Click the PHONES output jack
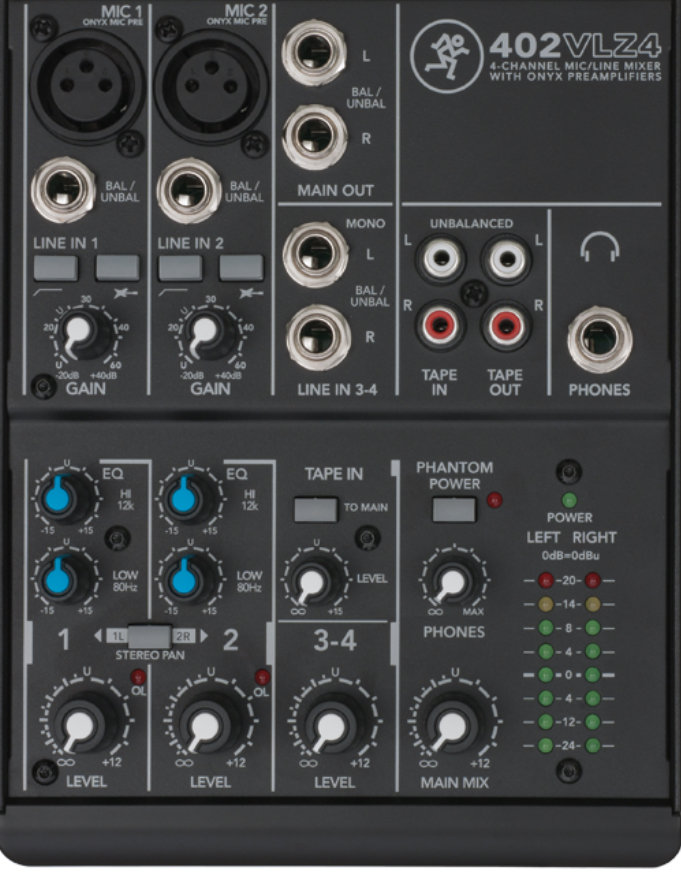 [599, 339]
